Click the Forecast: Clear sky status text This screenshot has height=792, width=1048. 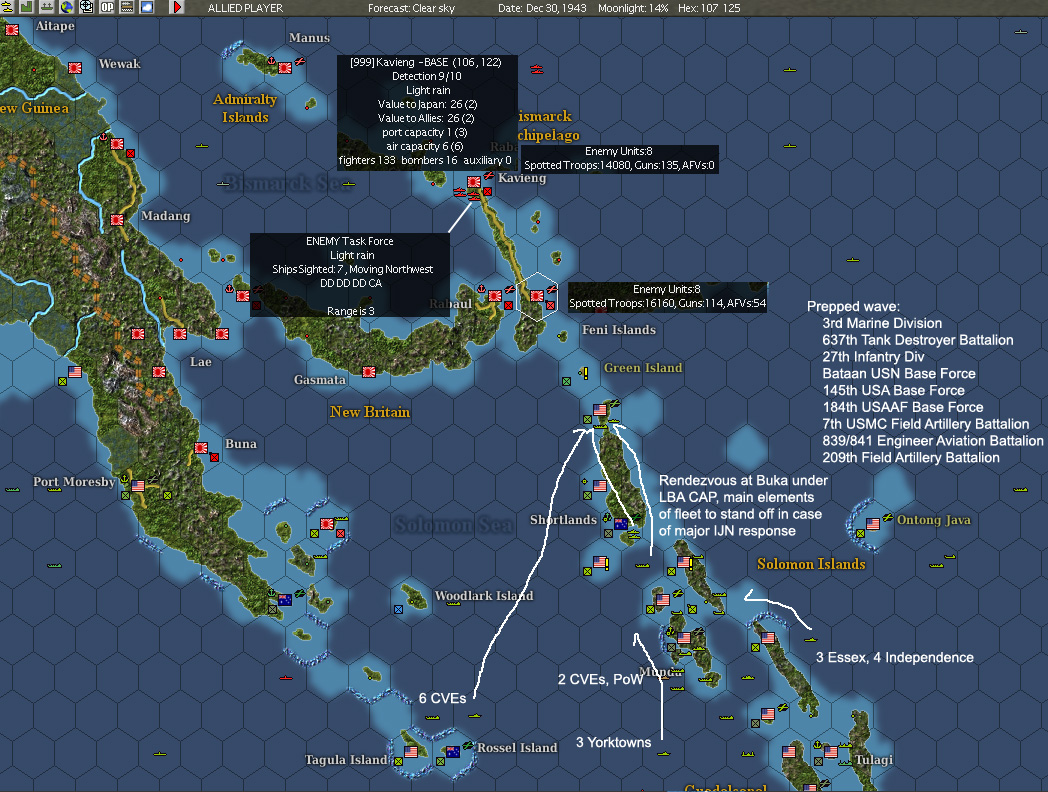coord(411,8)
